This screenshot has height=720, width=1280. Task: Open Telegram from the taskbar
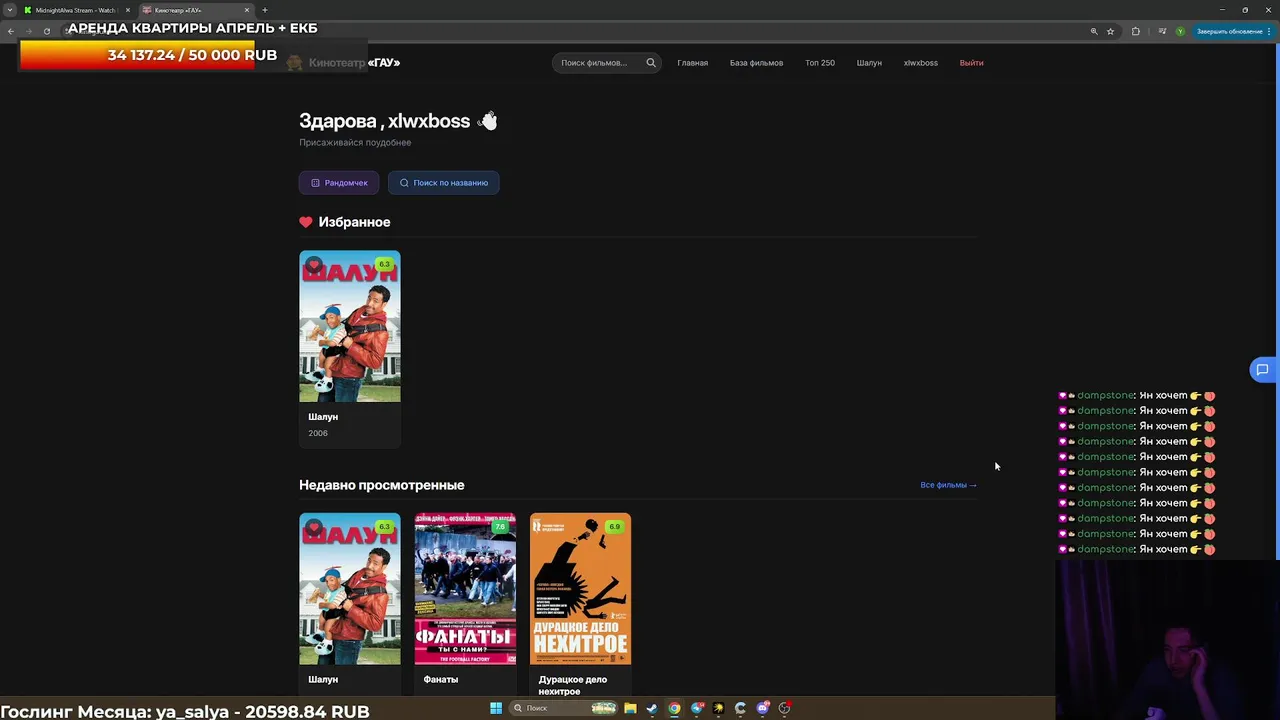pos(697,708)
